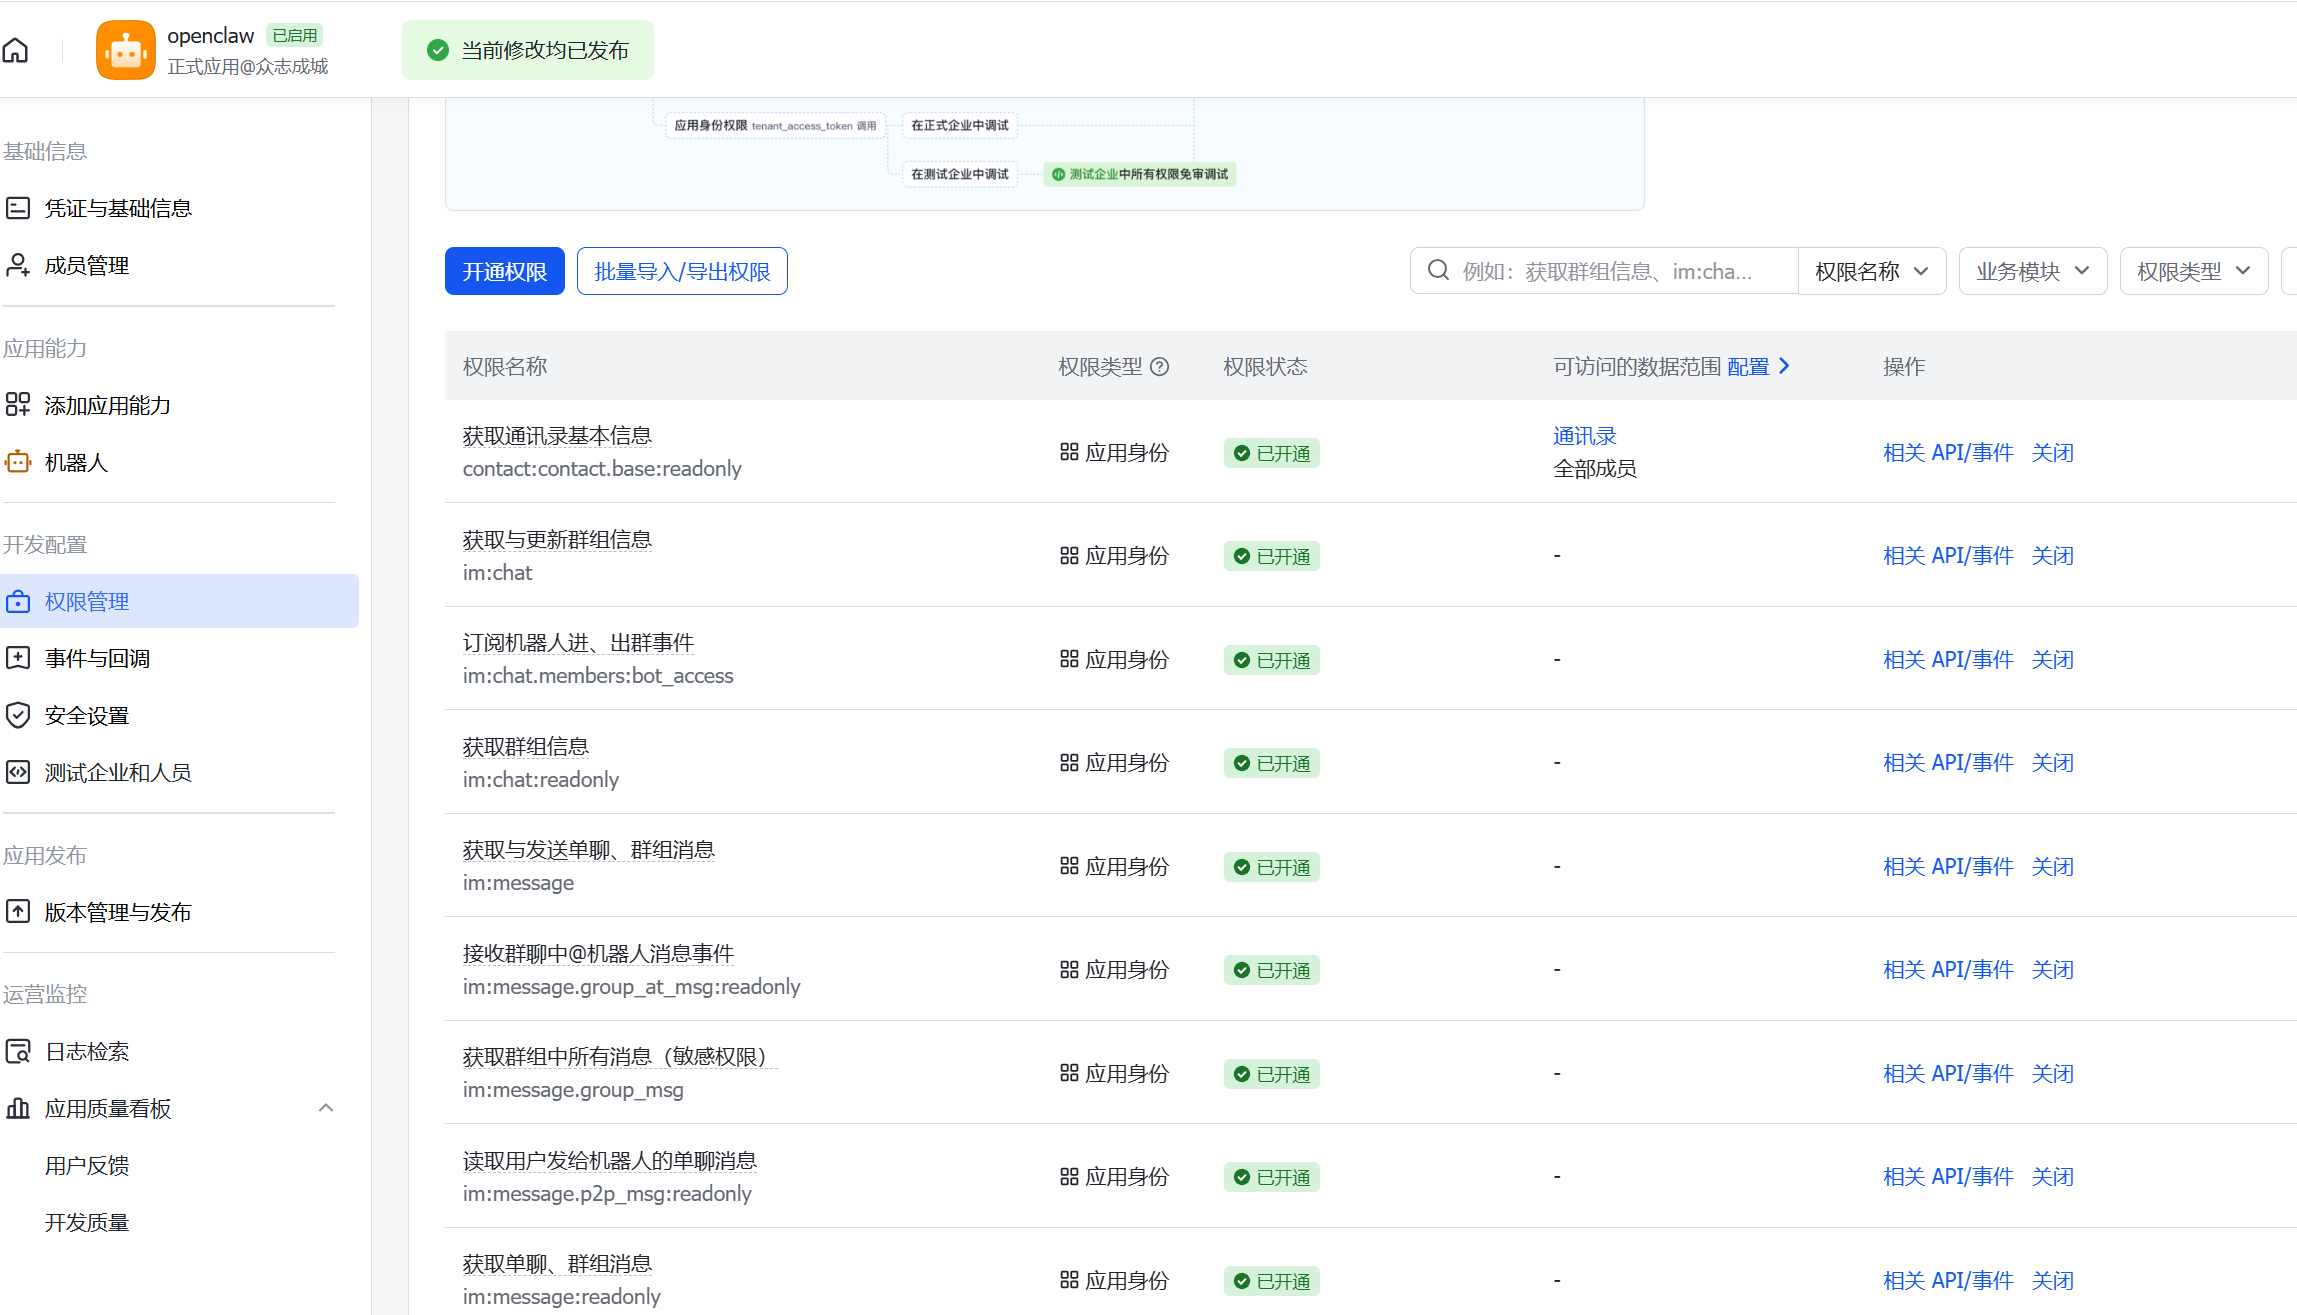Collapse the 应用质量看板 section
2297x1315 pixels.
pos(325,1108)
